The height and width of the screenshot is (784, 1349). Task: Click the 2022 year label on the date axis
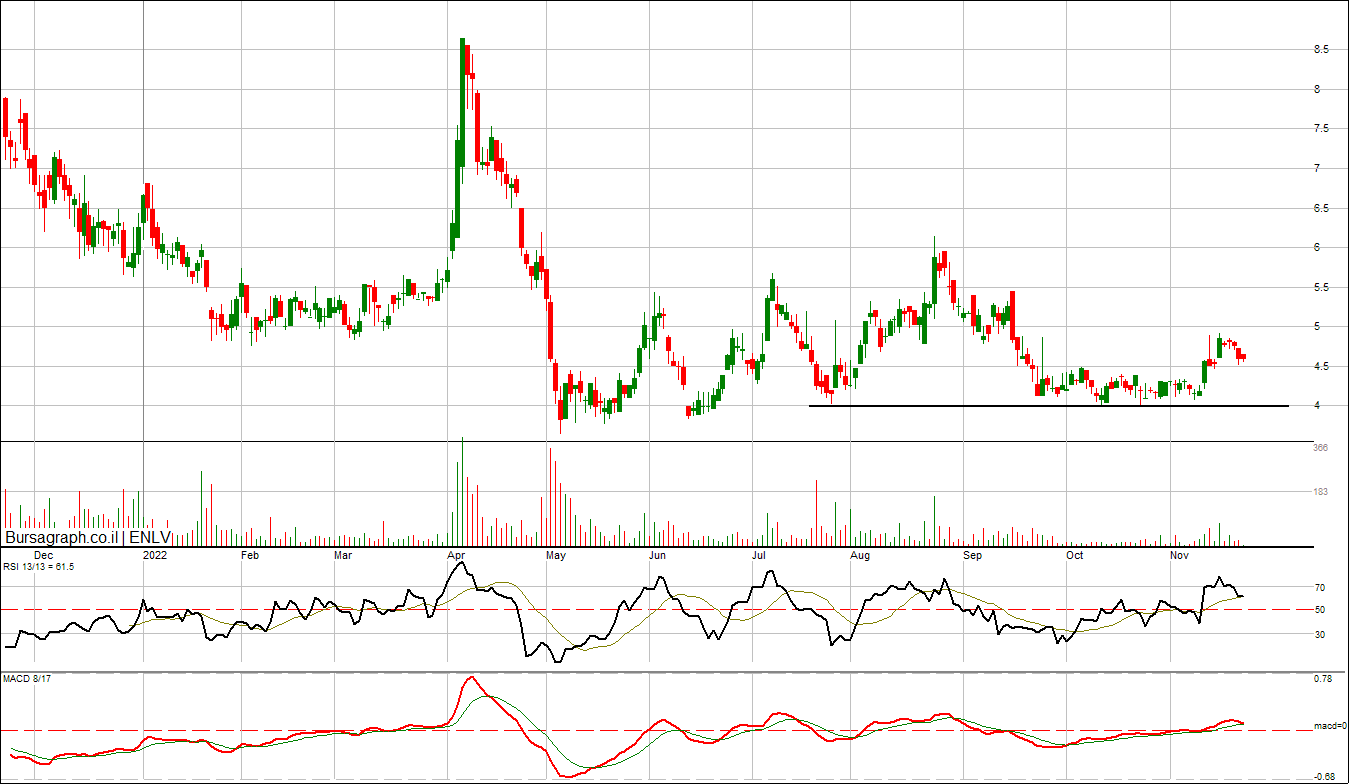tap(155, 553)
